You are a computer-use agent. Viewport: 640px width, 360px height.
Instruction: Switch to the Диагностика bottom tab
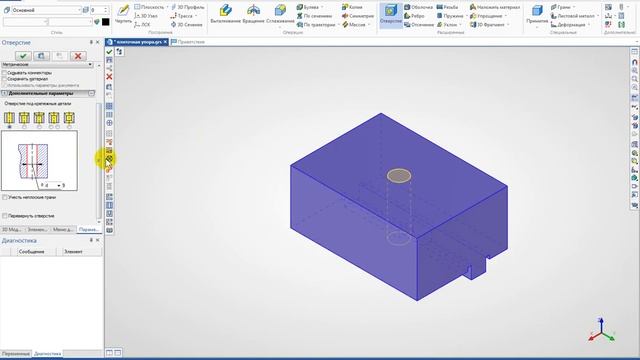click(x=47, y=354)
